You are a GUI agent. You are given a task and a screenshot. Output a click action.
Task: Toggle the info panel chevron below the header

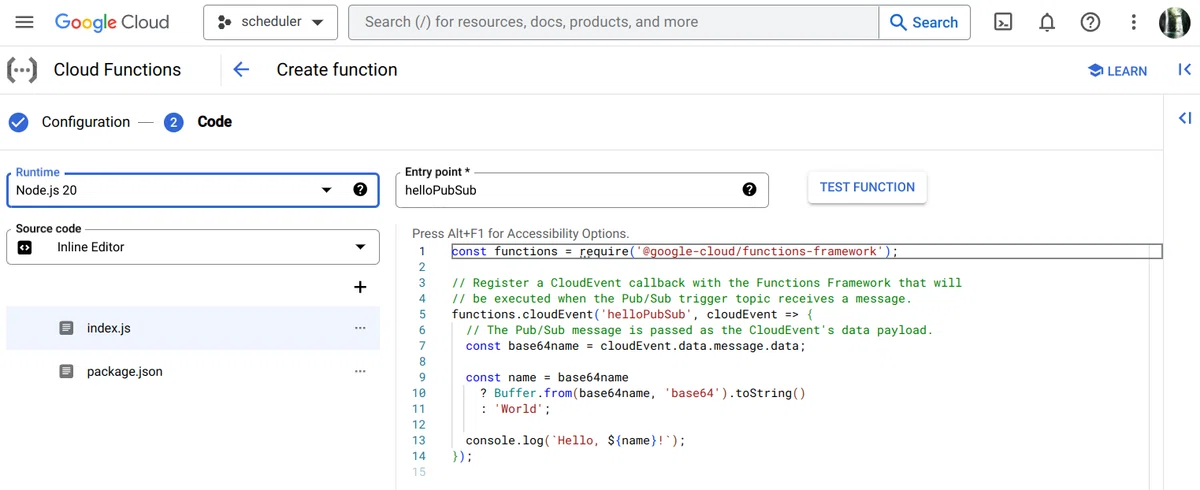1185,118
